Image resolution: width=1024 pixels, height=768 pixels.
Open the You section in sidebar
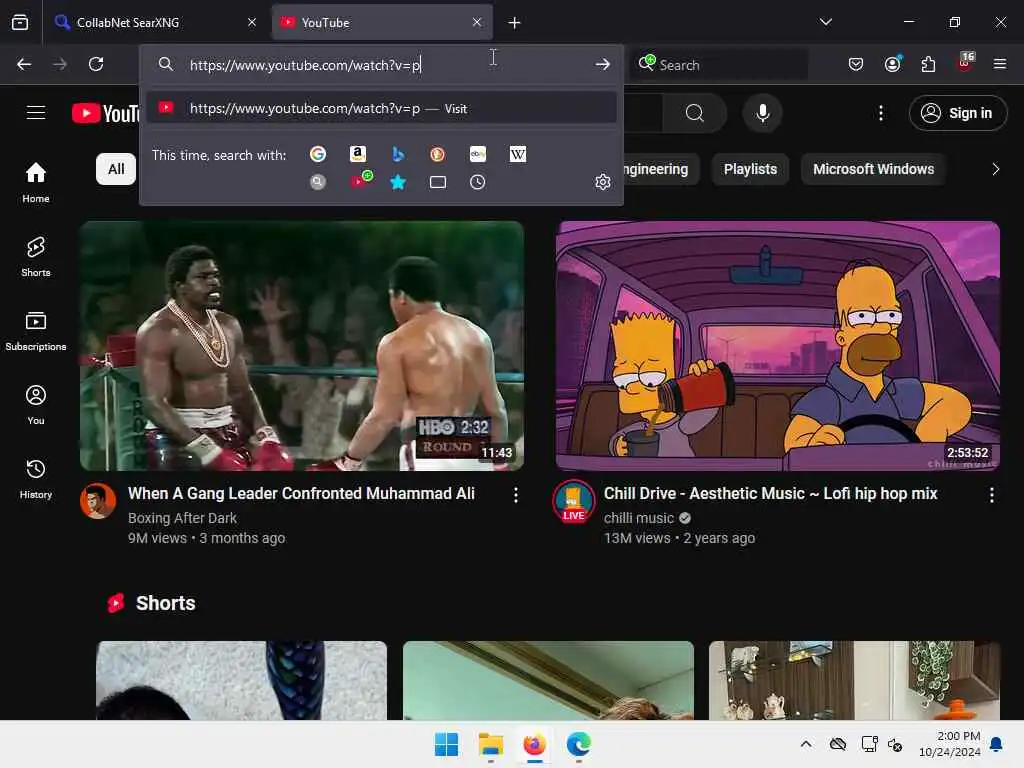tap(36, 405)
